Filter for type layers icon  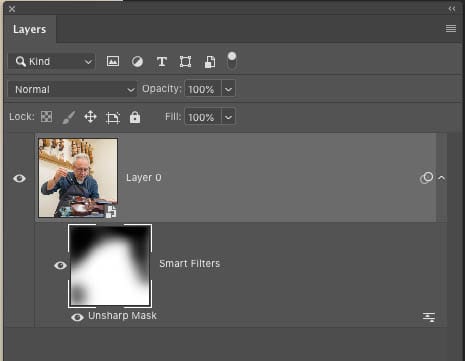162,62
